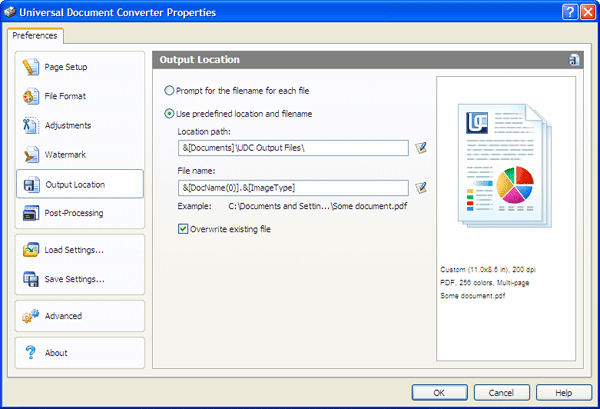Click the About label
Screen dimensions: 600x409
point(56,353)
